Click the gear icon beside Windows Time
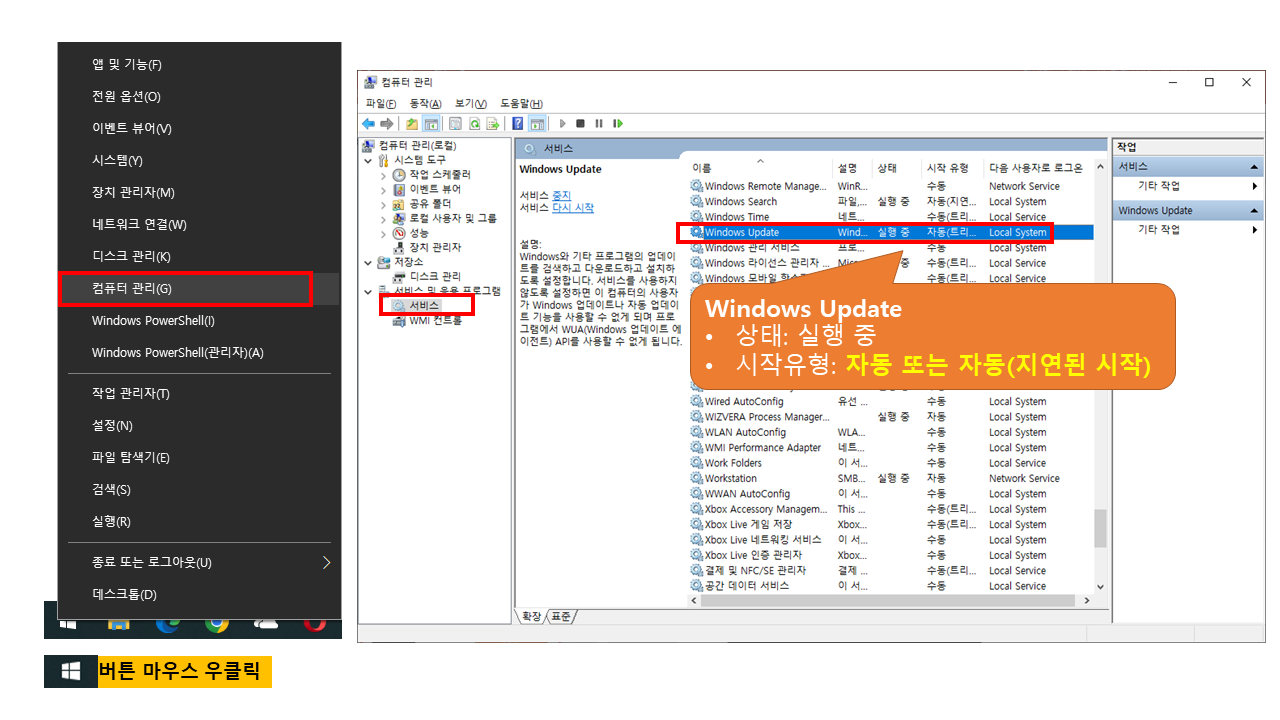The height and width of the screenshot is (720, 1280). pos(697,217)
